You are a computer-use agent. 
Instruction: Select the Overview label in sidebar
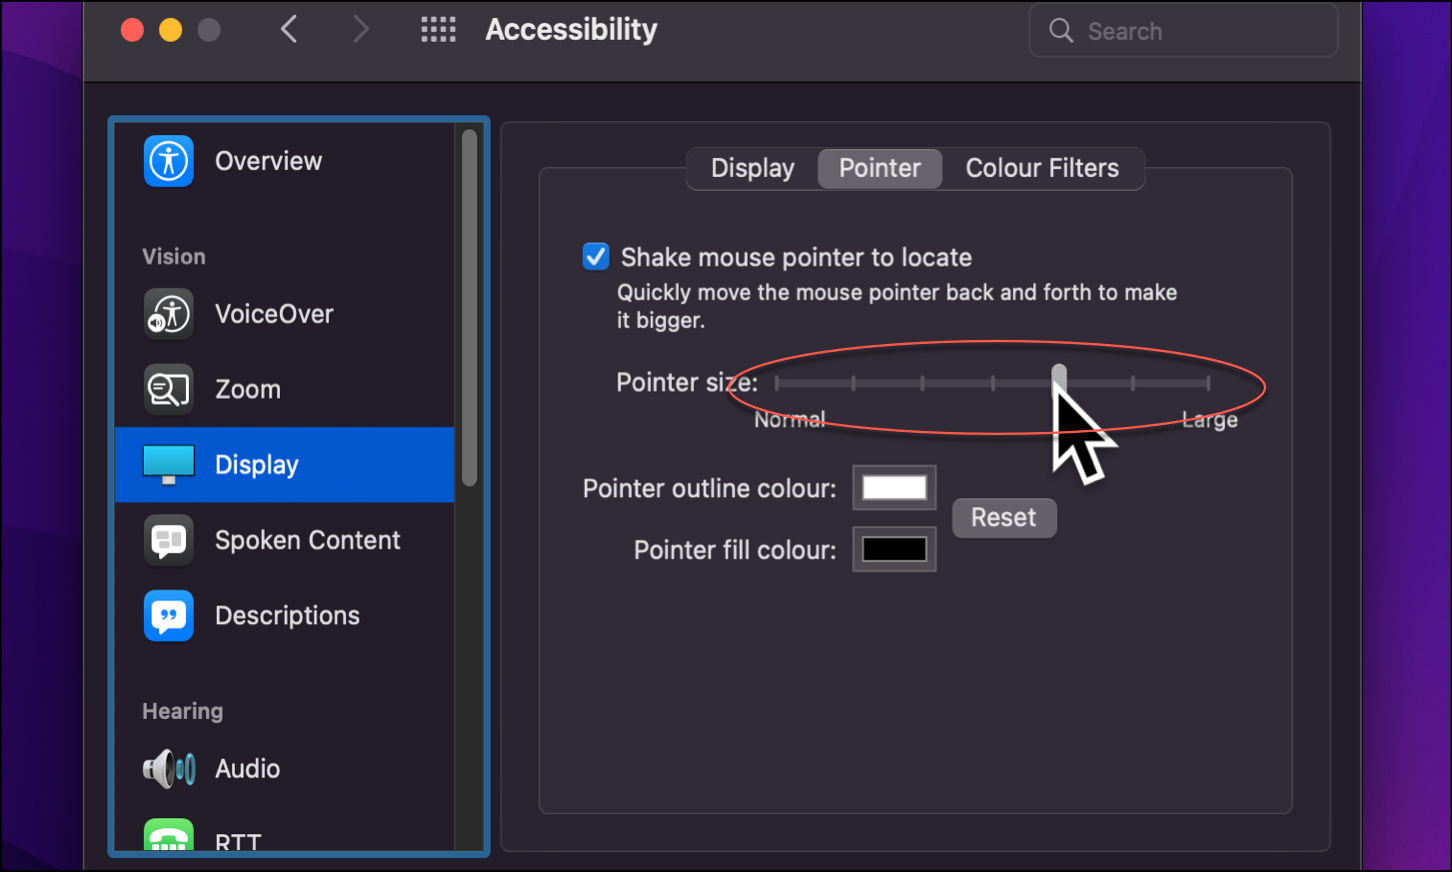pyautogui.click(x=268, y=161)
